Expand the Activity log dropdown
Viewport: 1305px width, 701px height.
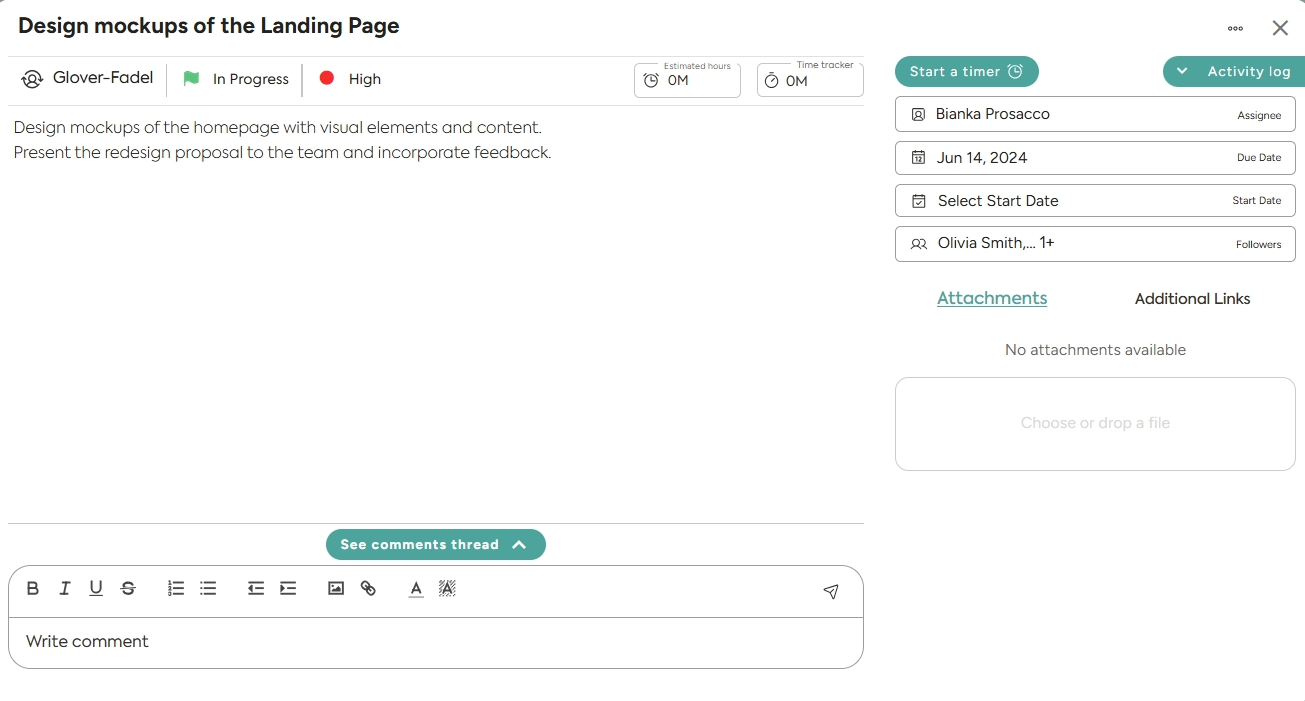[1233, 72]
